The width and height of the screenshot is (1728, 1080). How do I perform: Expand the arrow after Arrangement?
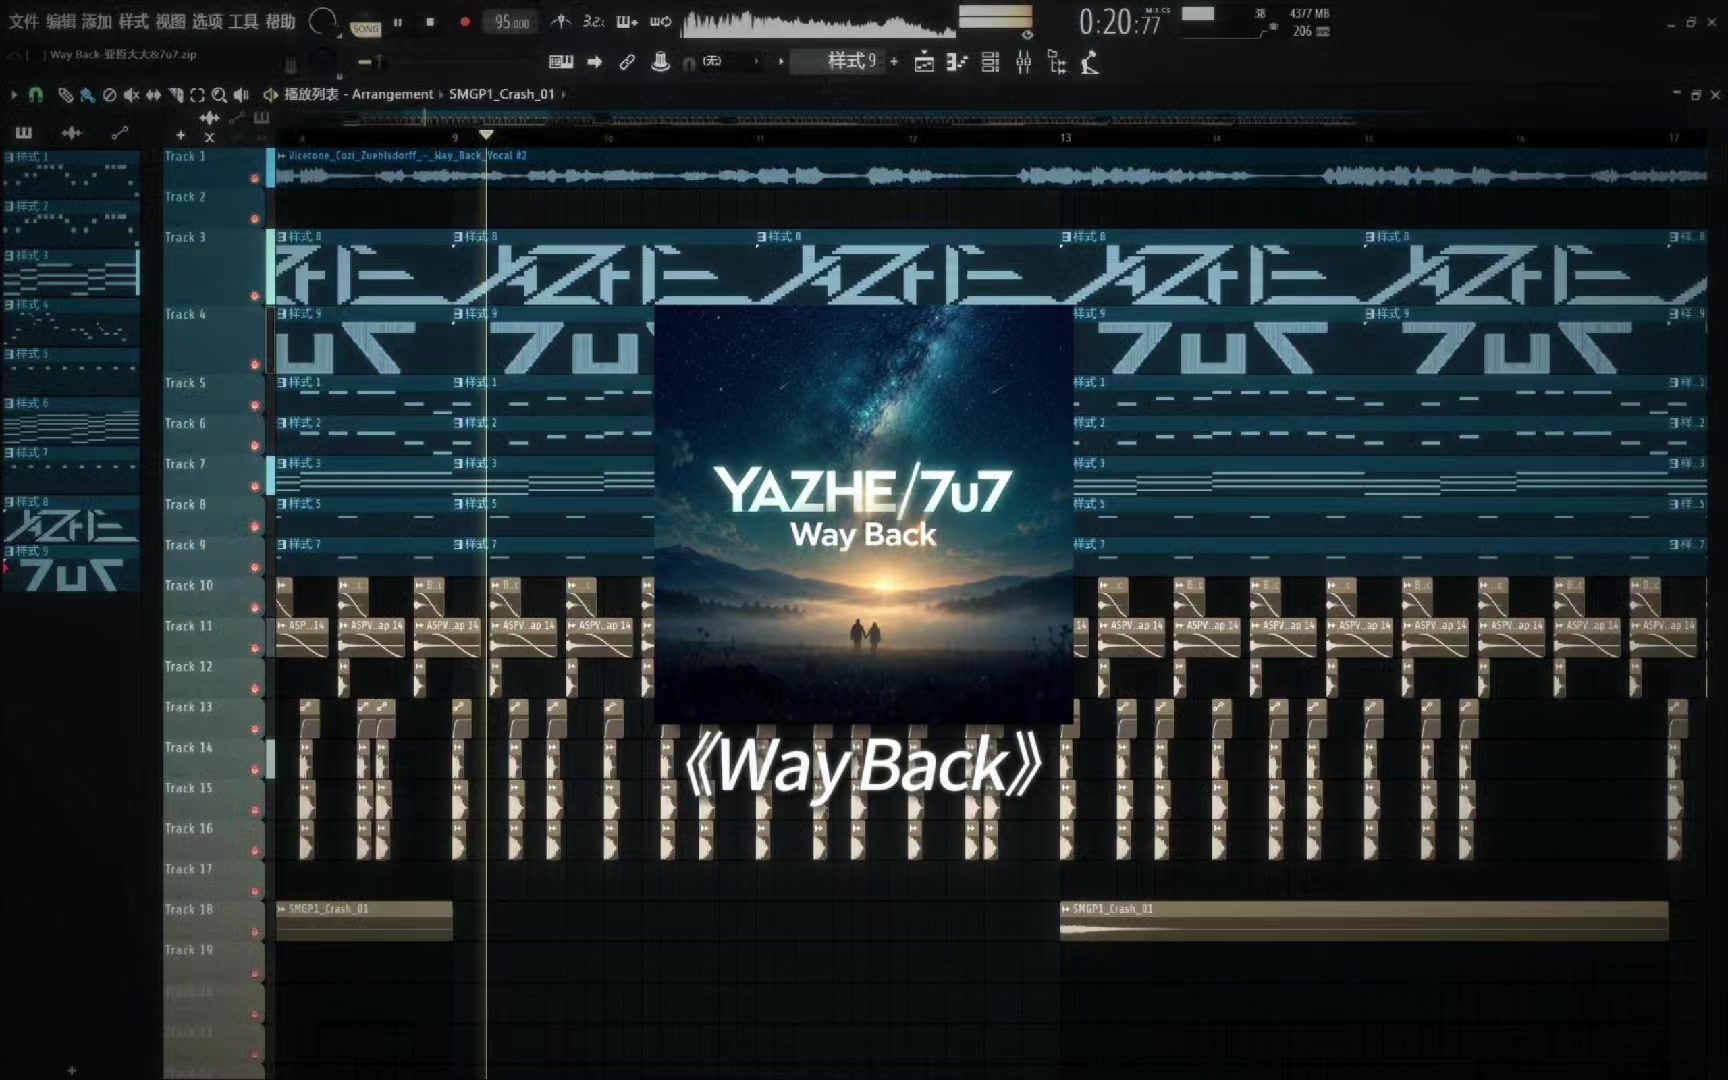[441, 94]
